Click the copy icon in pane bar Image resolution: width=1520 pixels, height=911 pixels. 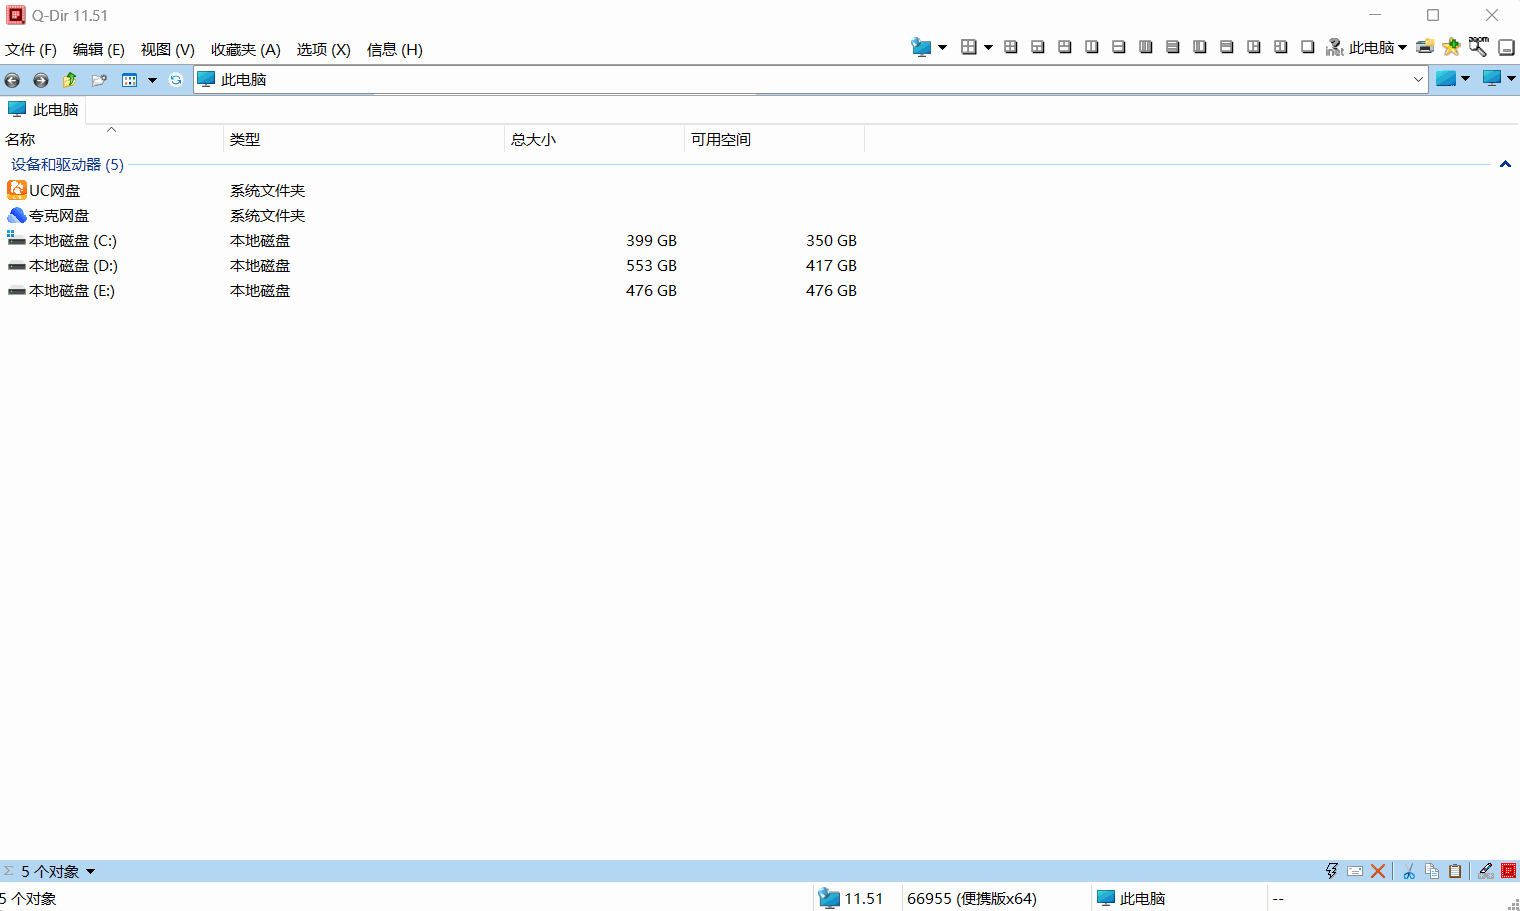coord(1432,871)
